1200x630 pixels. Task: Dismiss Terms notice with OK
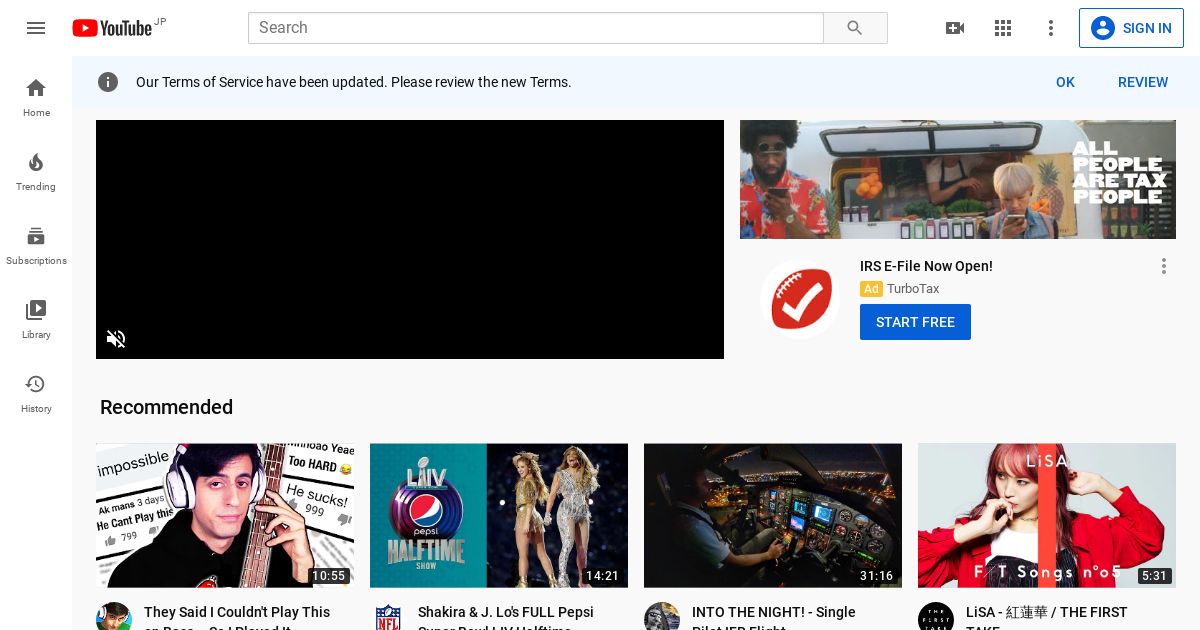click(1065, 82)
